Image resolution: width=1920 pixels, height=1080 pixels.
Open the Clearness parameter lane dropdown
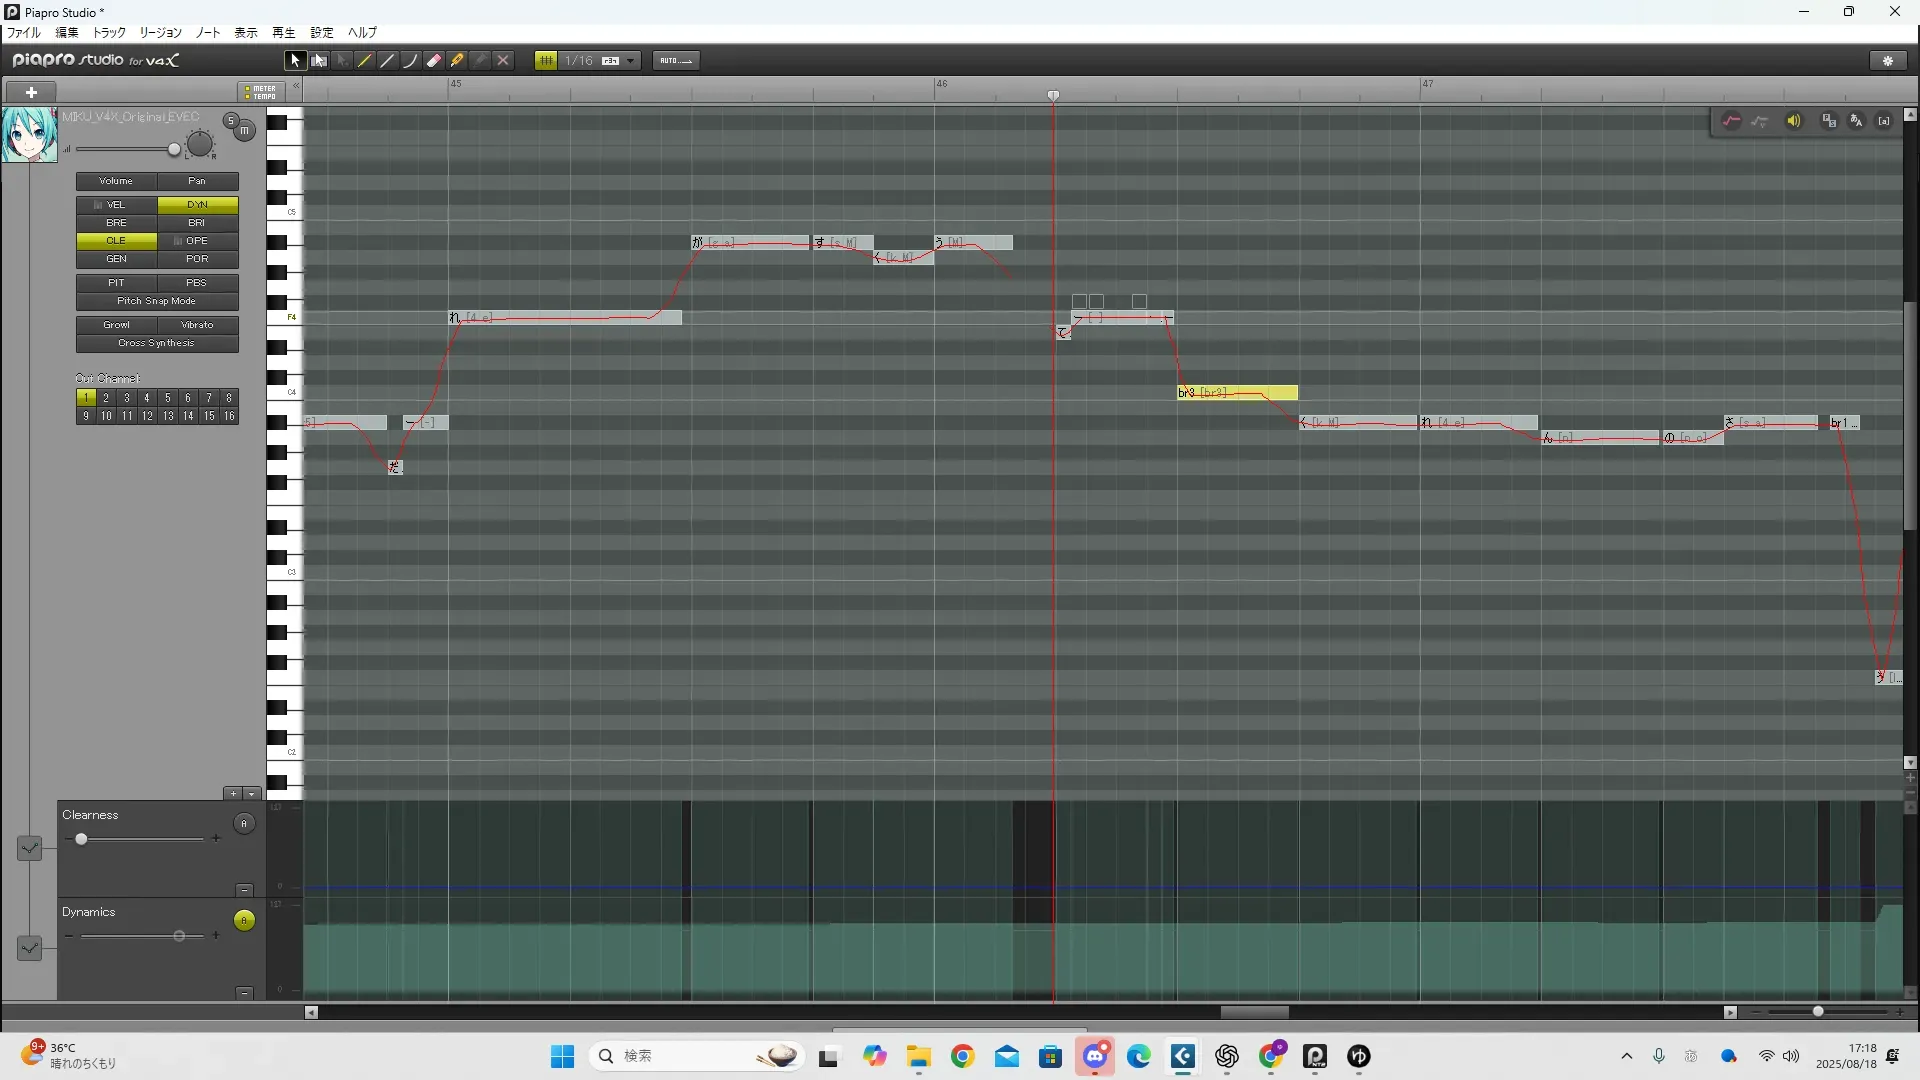coord(30,848)
